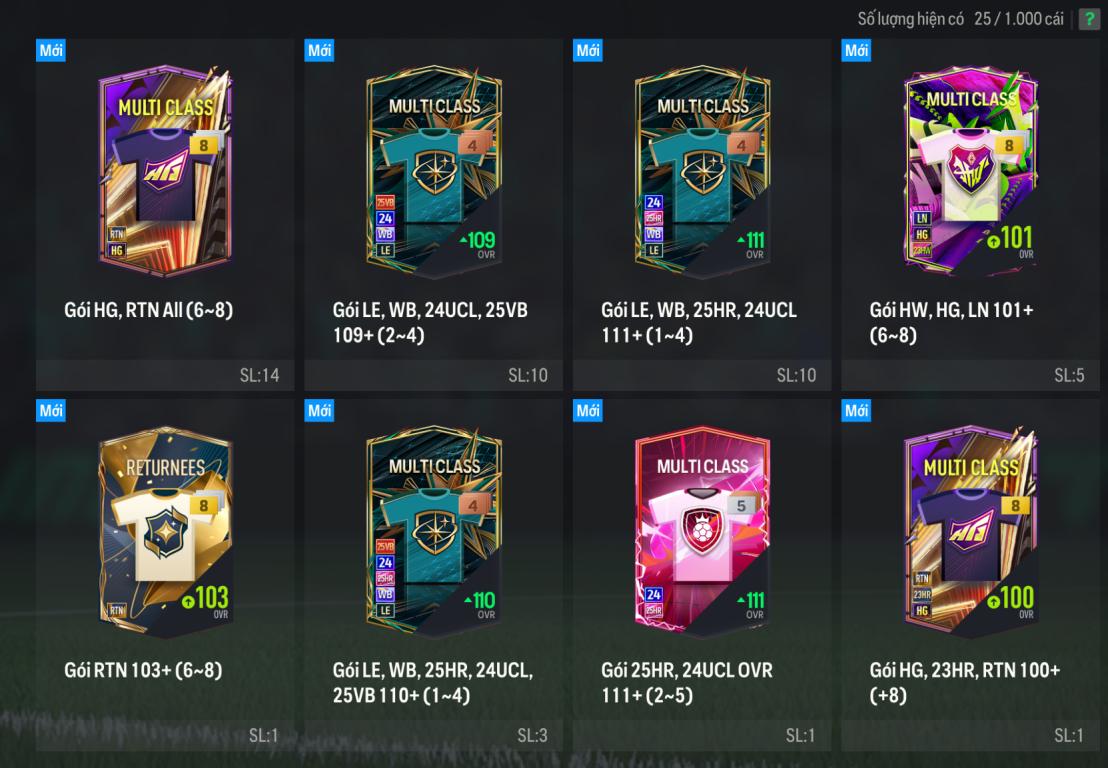Click the Số lượng hiện có 25 / 1.000 counter
This screenshot has width=1108, height=768.
[960, 19]
